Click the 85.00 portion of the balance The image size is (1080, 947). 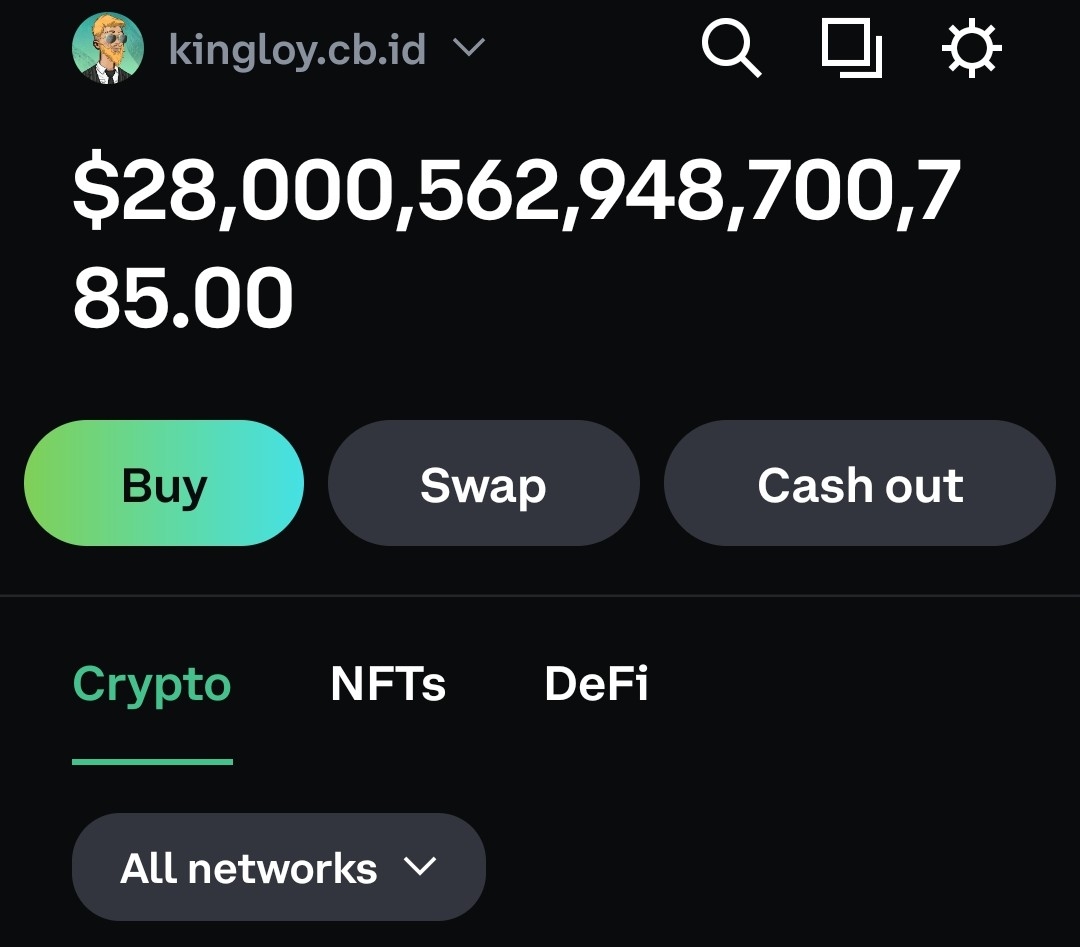(183, 298)
